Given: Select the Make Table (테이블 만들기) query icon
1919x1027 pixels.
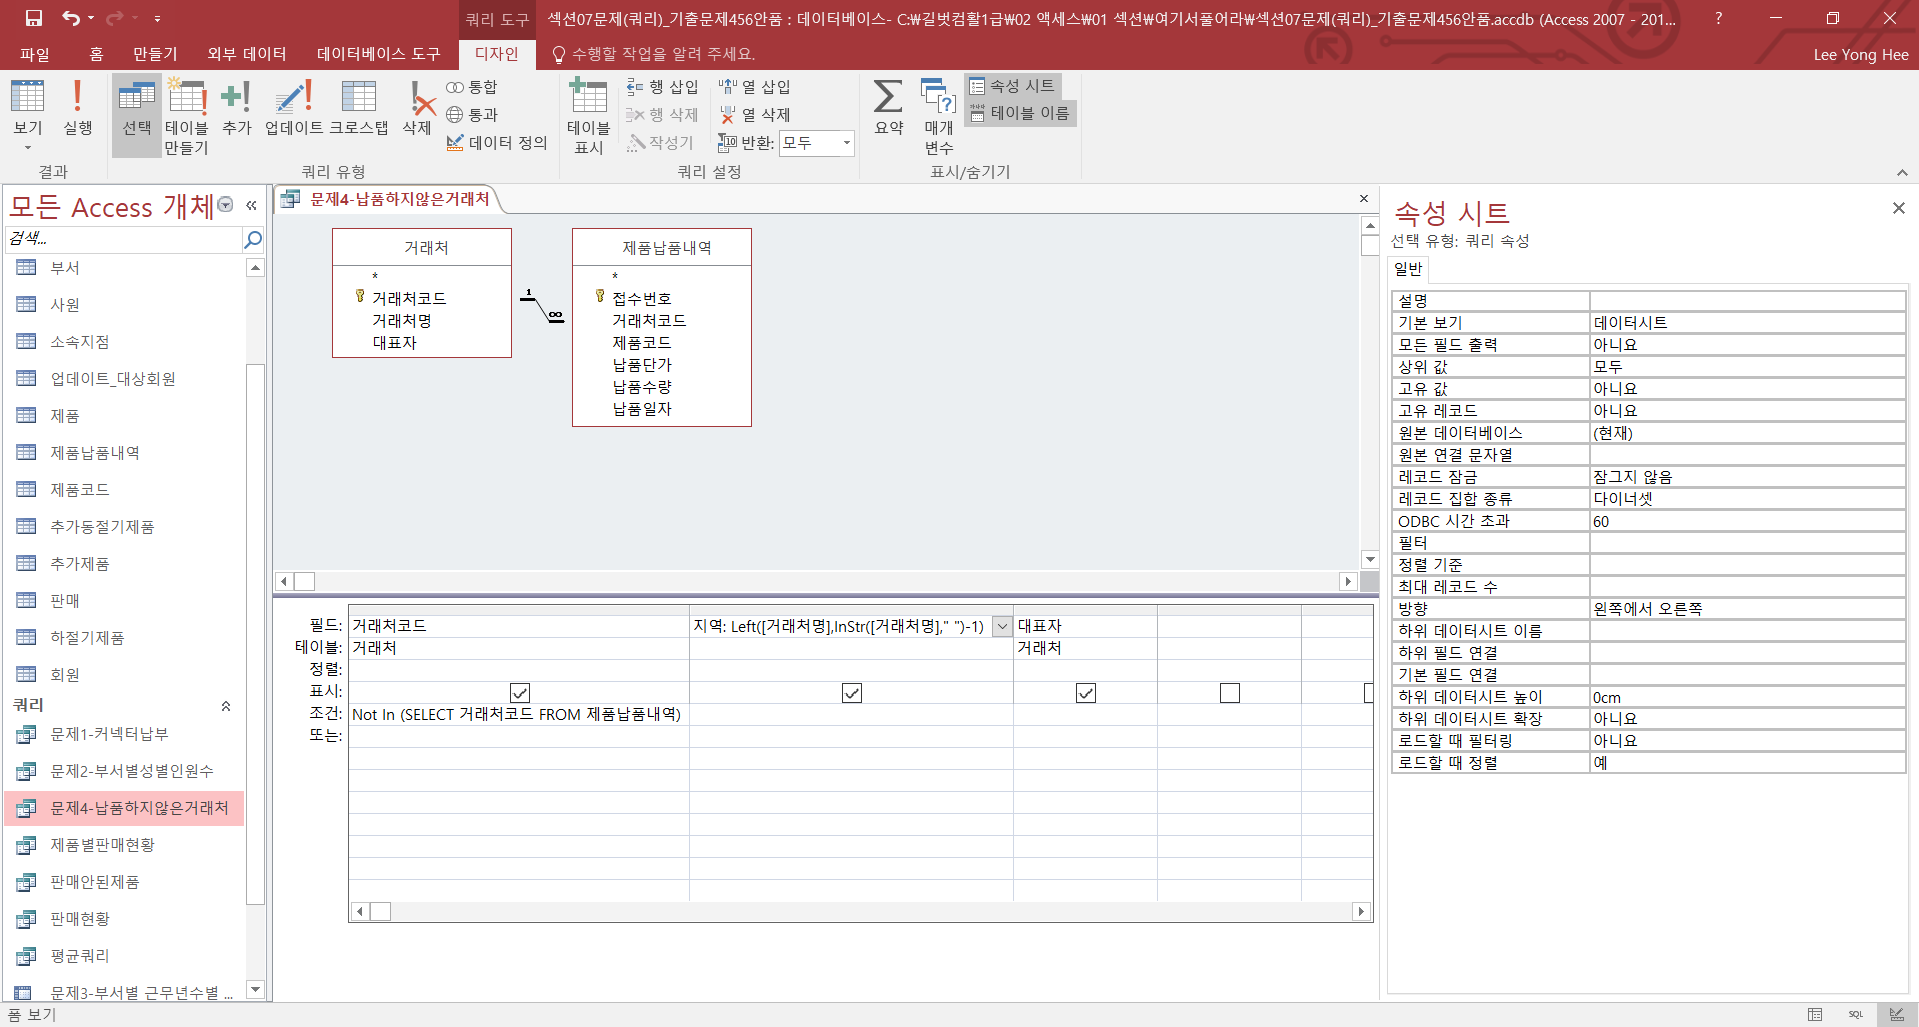Looking at the screenshot, I should [186, 116].
